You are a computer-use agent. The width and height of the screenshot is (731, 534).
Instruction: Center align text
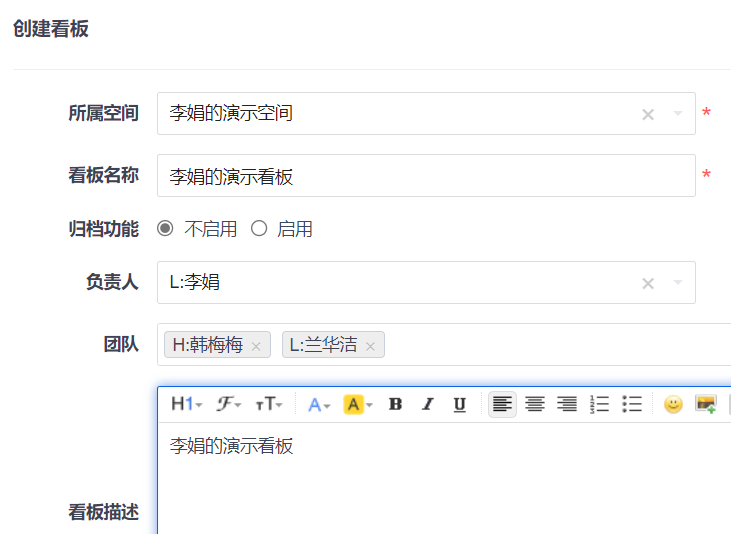coord(535,404)
